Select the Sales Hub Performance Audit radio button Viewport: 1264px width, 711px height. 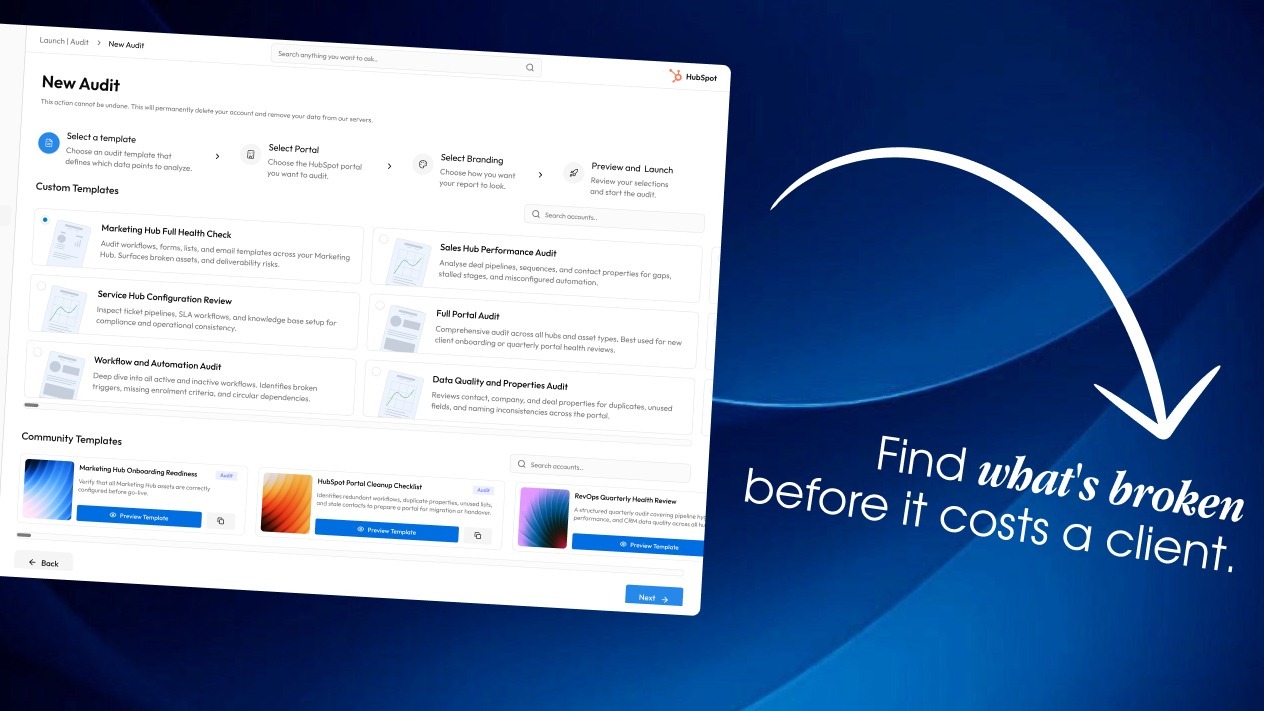(384, 239)
